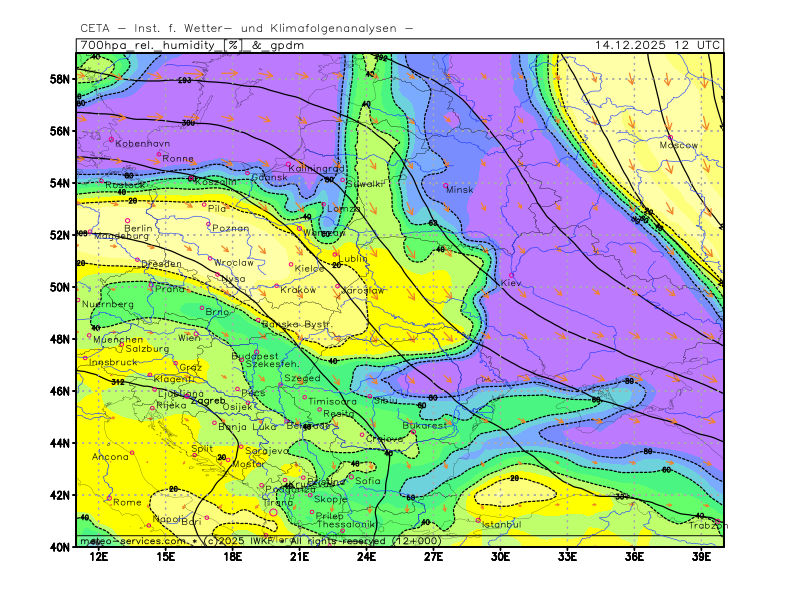Select the Zagreb city label
The image size is (800, 600).
(207, 401)
